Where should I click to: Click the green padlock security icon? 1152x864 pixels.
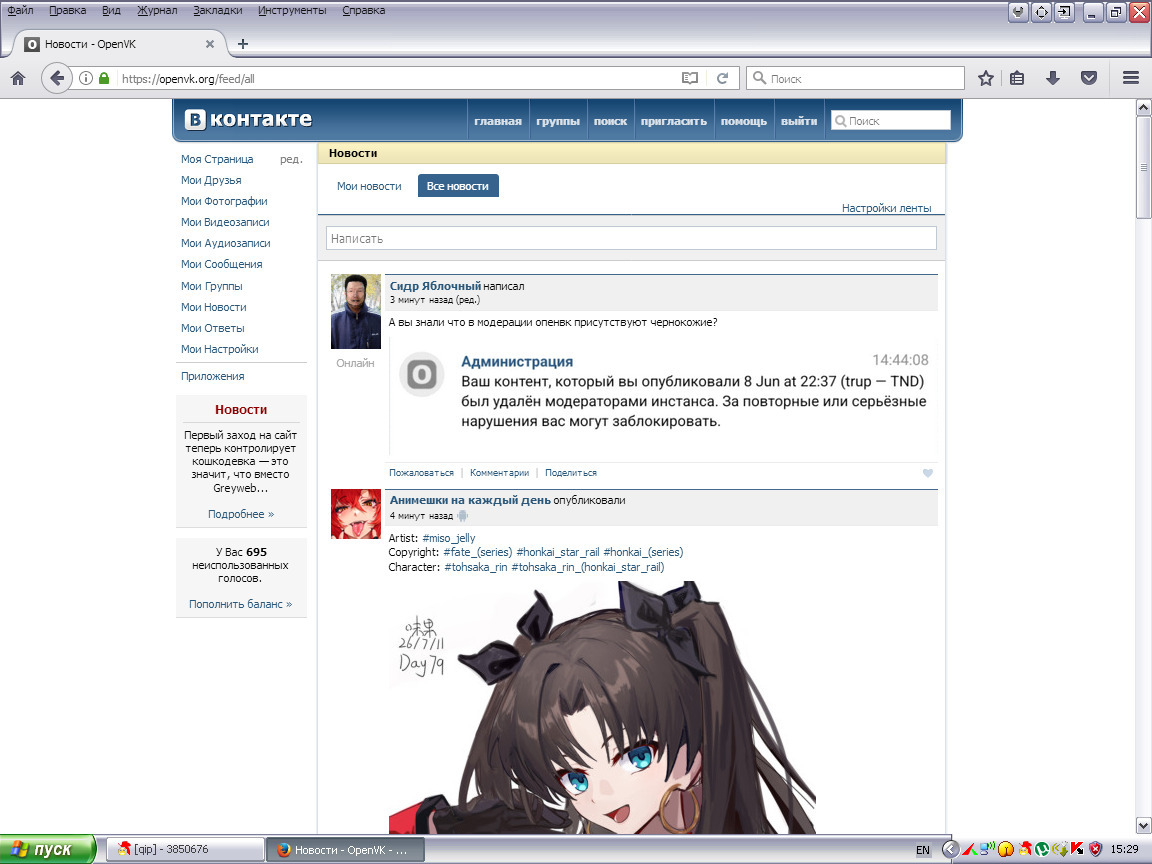(104, 78)
